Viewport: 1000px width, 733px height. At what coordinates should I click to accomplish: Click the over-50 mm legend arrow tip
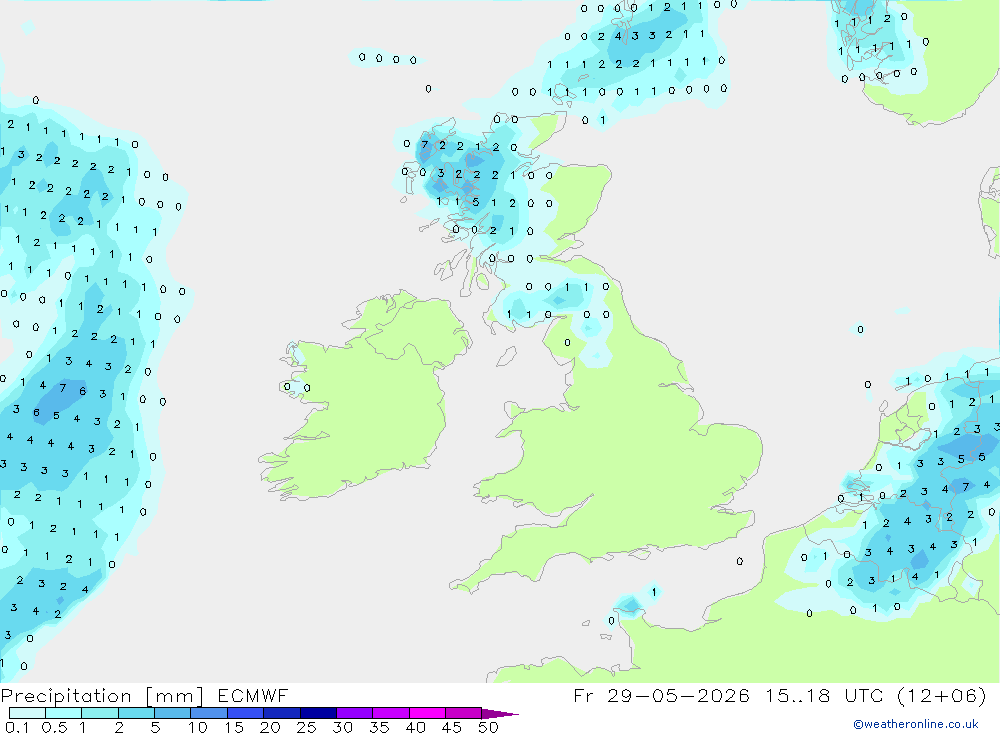pyautogui.click(x=501, y=714)
